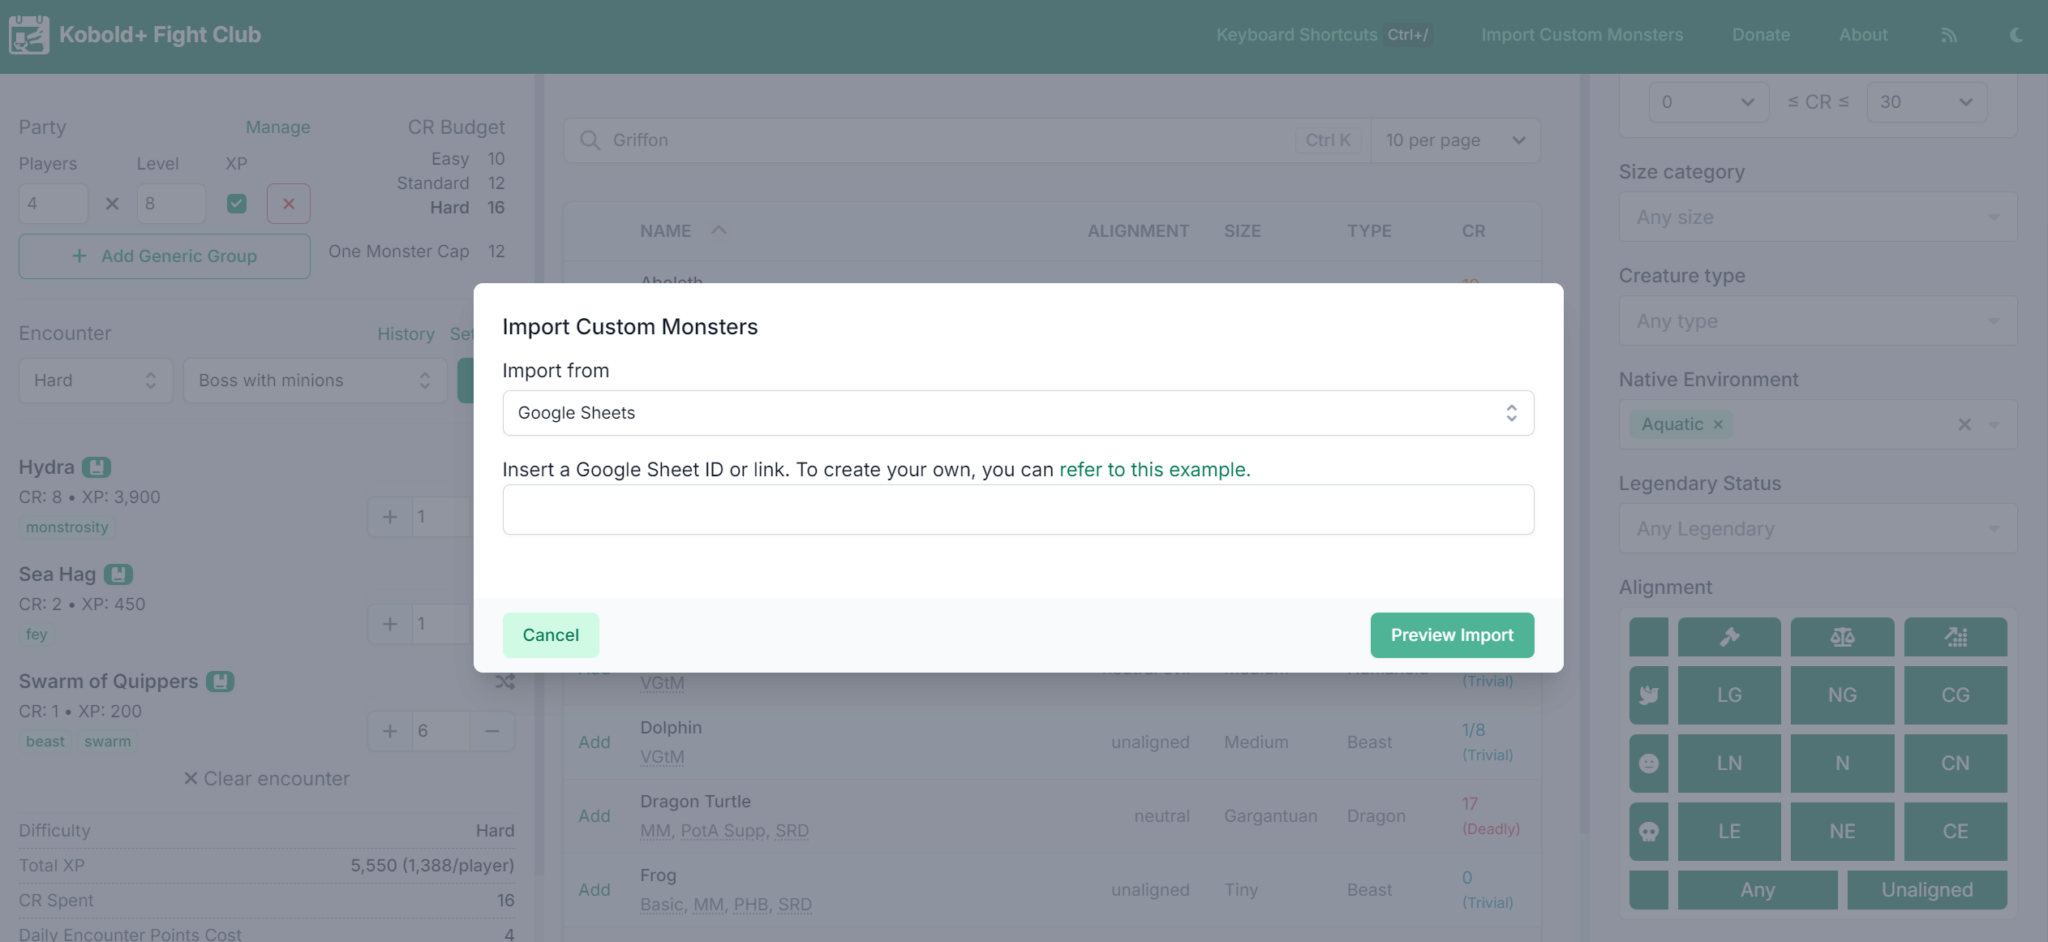This screenshot has height=942, width=2048.
Task: Toggle dark mode with the moon icon
Action: point(2016,35)
